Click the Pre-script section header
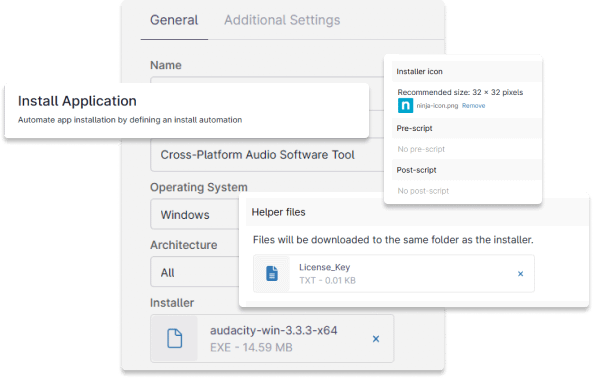 (x=467, y=128)
